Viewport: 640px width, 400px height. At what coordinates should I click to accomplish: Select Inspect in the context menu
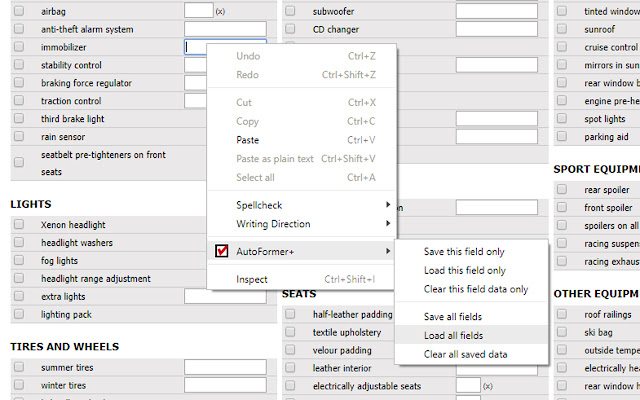(252, 279)
